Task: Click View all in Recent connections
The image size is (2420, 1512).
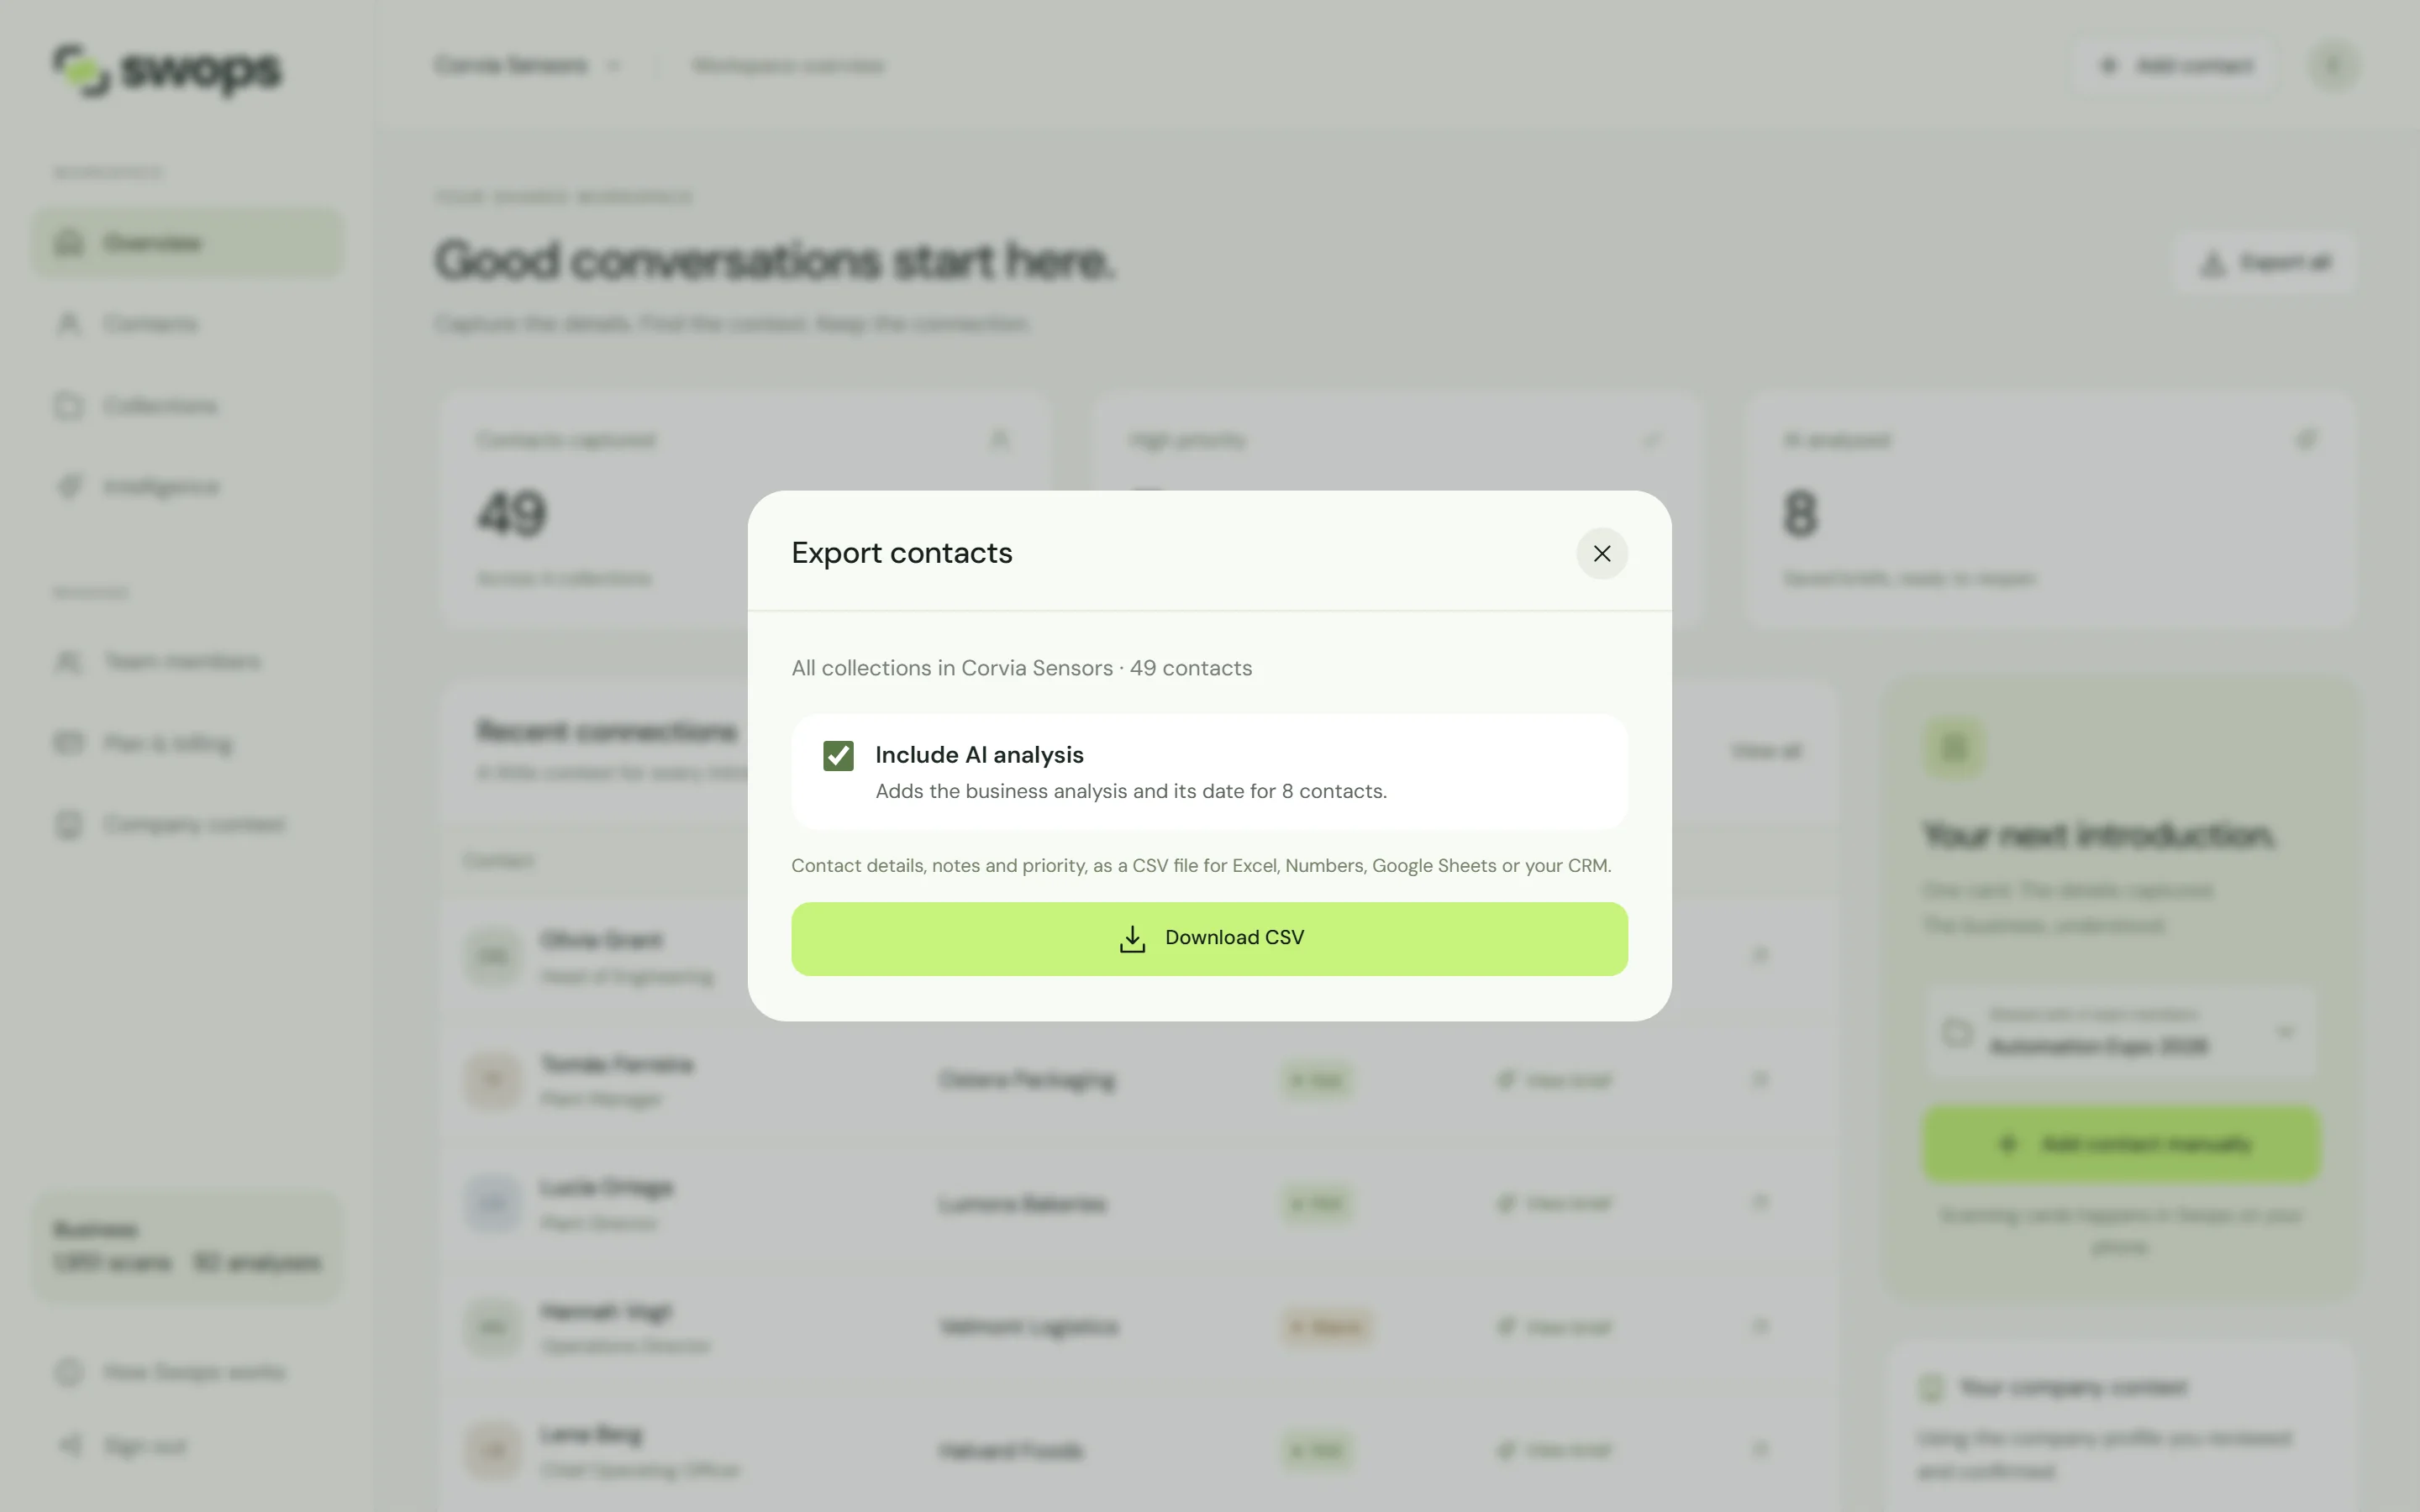Action: tap(1766, 751)
